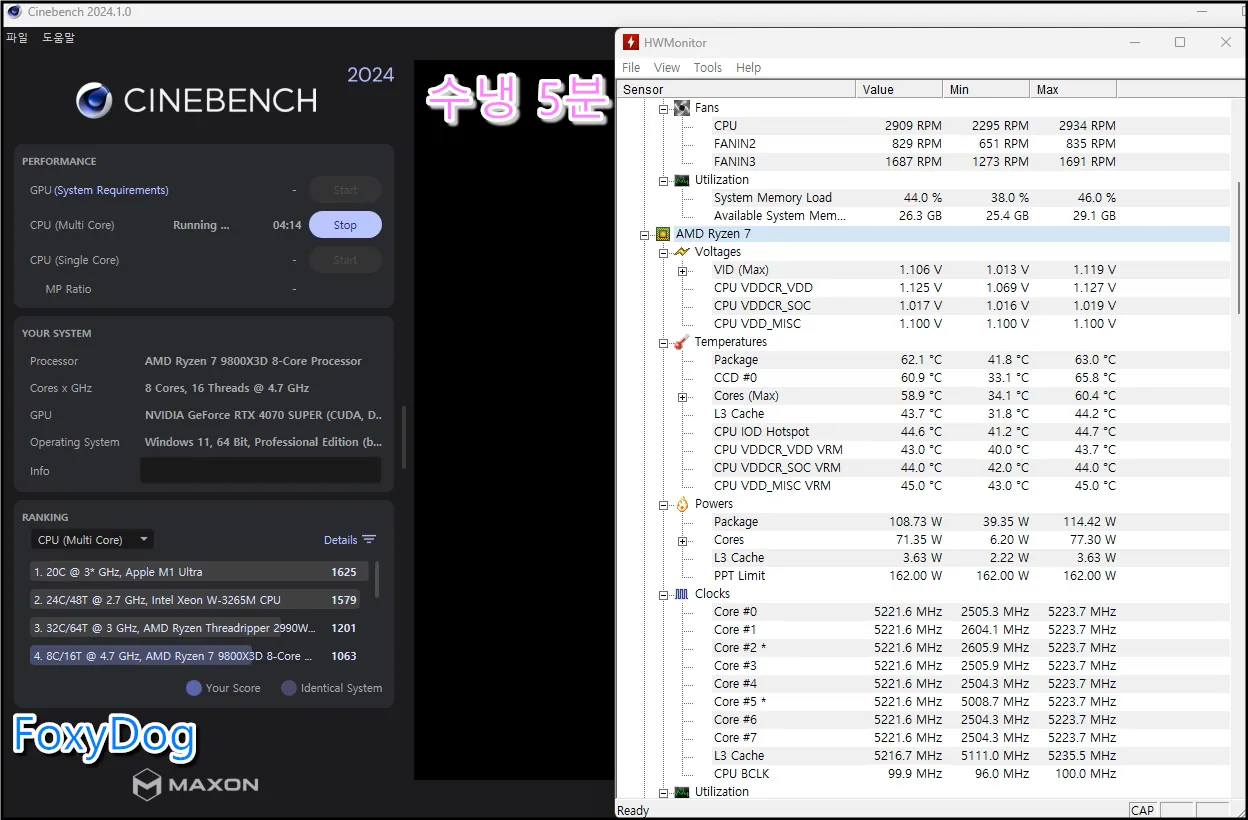
Task: Select the Intel Xeon W-3265M ranking entry
Action: coord(199,600)
